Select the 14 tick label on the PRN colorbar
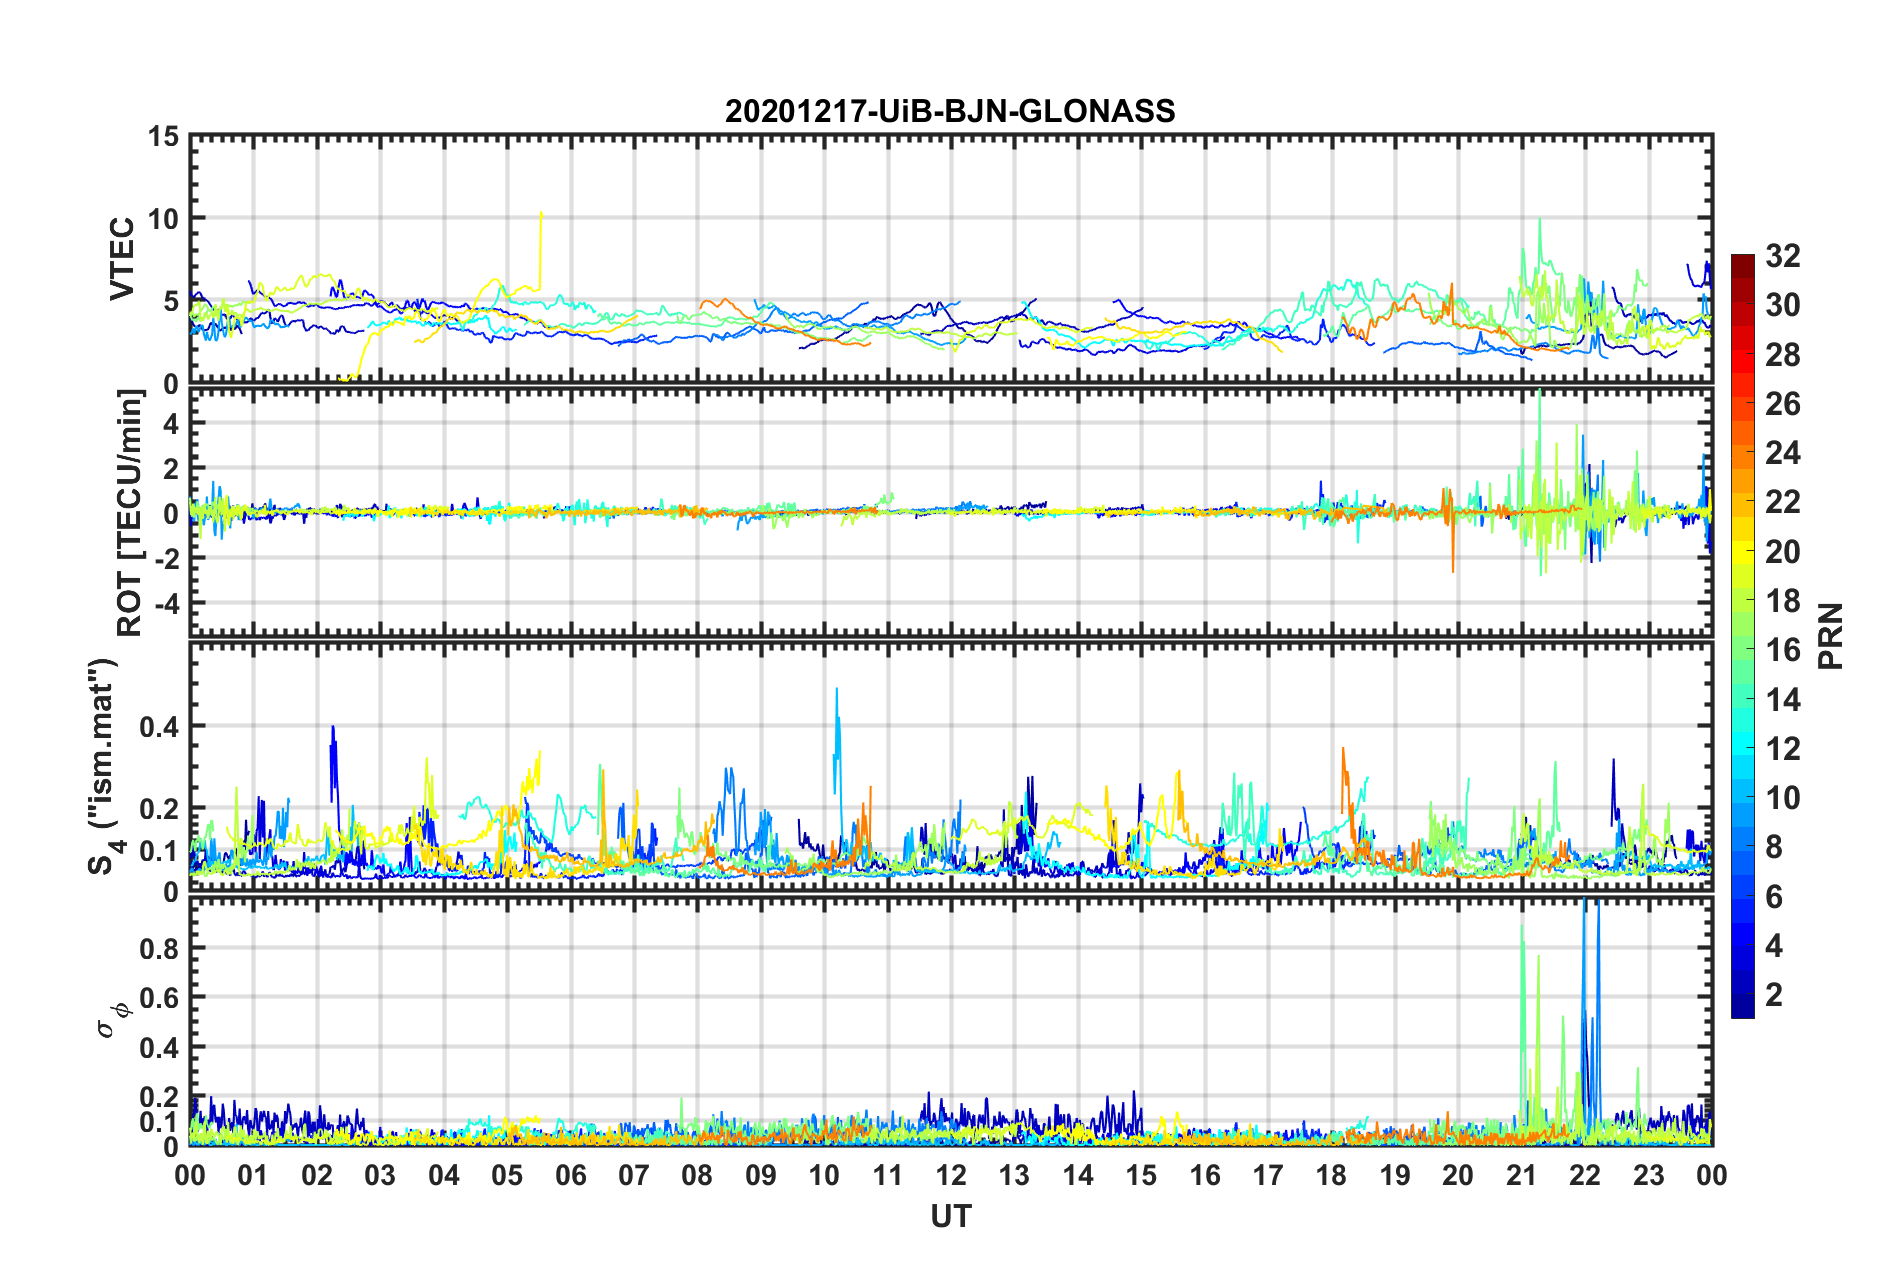 click(1783, 700)
